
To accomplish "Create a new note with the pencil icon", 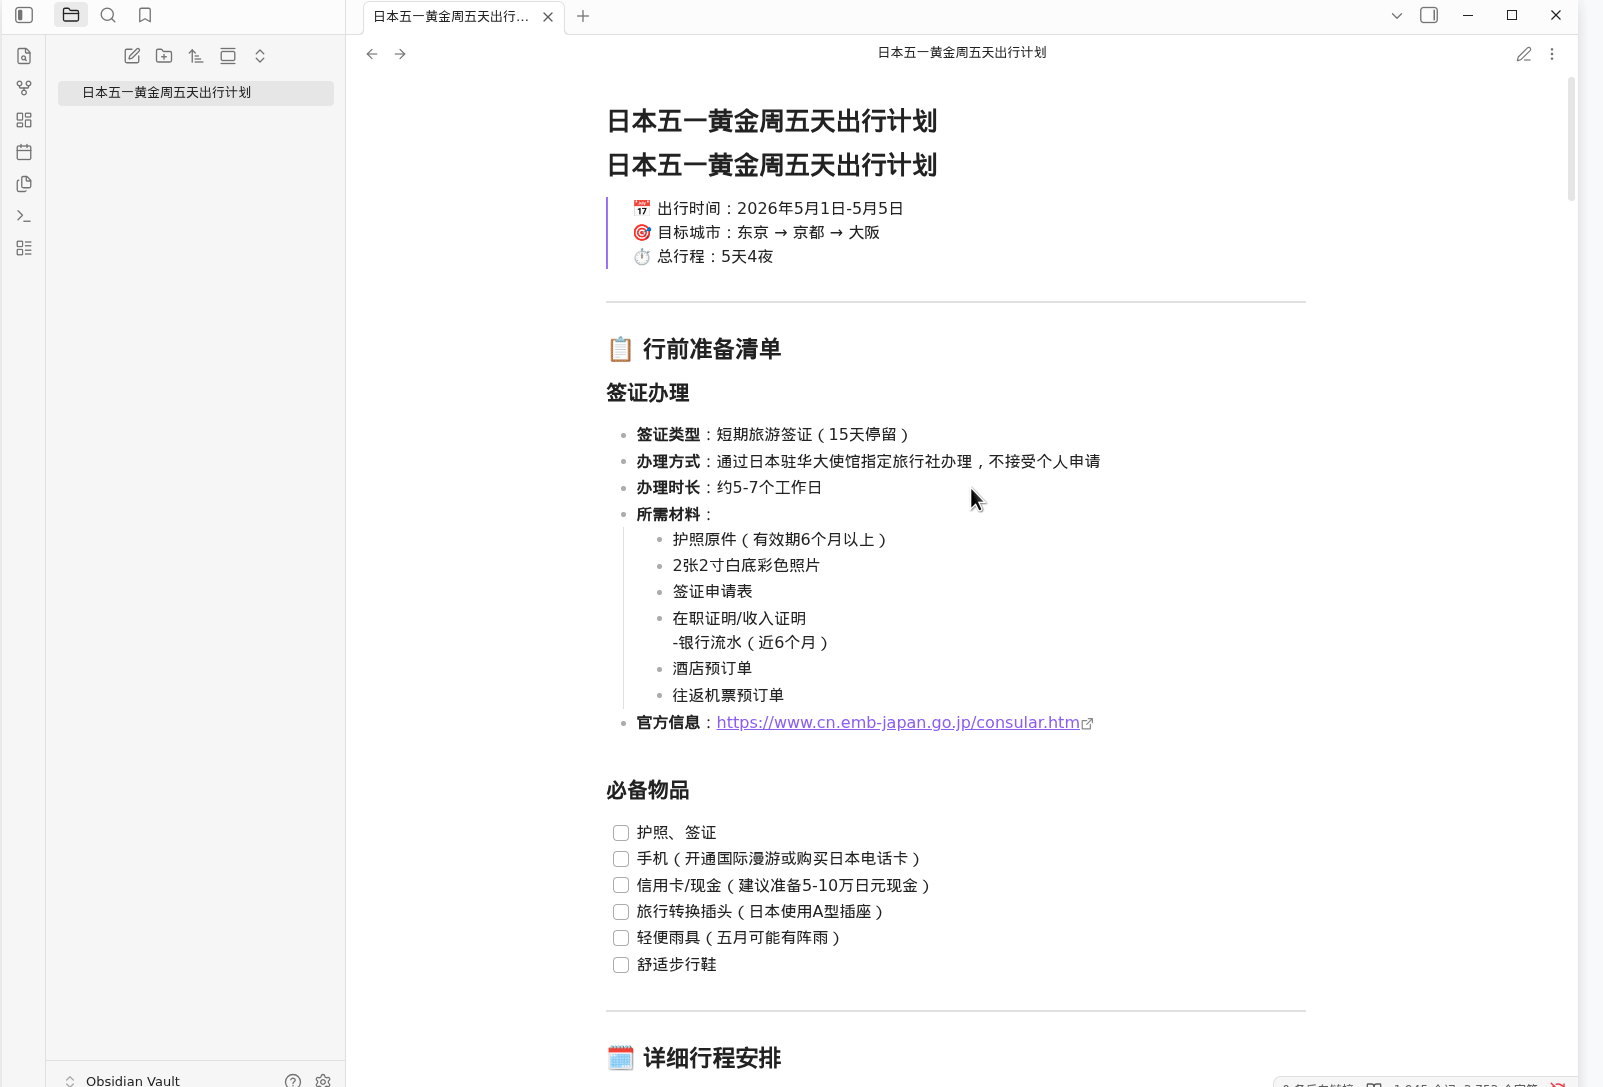I will click(x=132, y=56).
